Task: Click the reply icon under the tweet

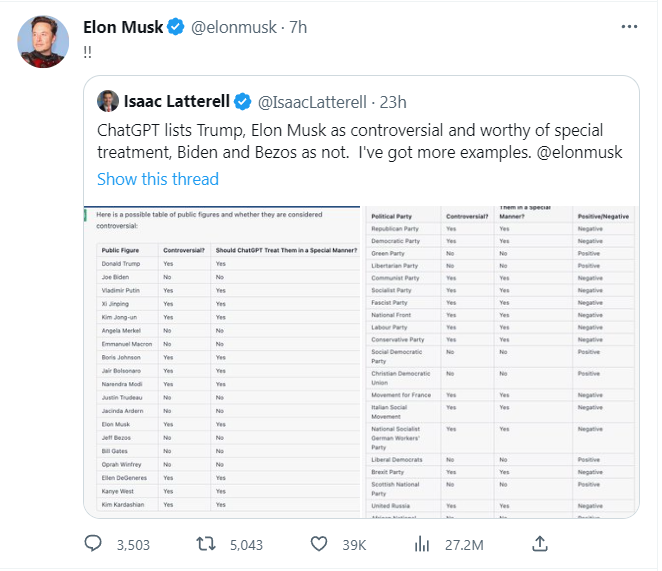Action: click(93, 544)
